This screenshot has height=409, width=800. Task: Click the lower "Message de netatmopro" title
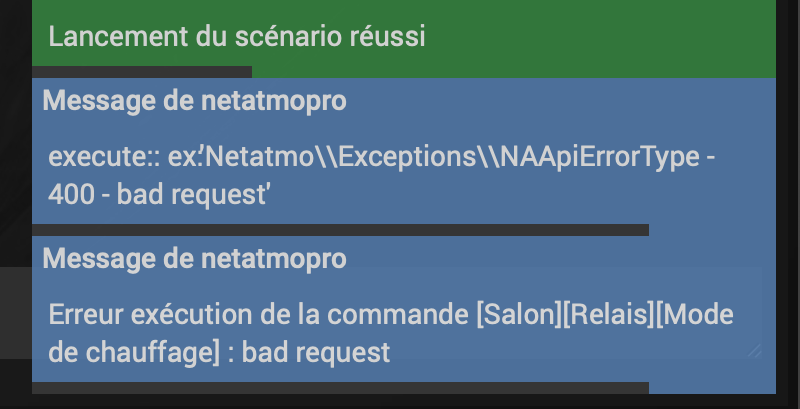tap(195, 259)
